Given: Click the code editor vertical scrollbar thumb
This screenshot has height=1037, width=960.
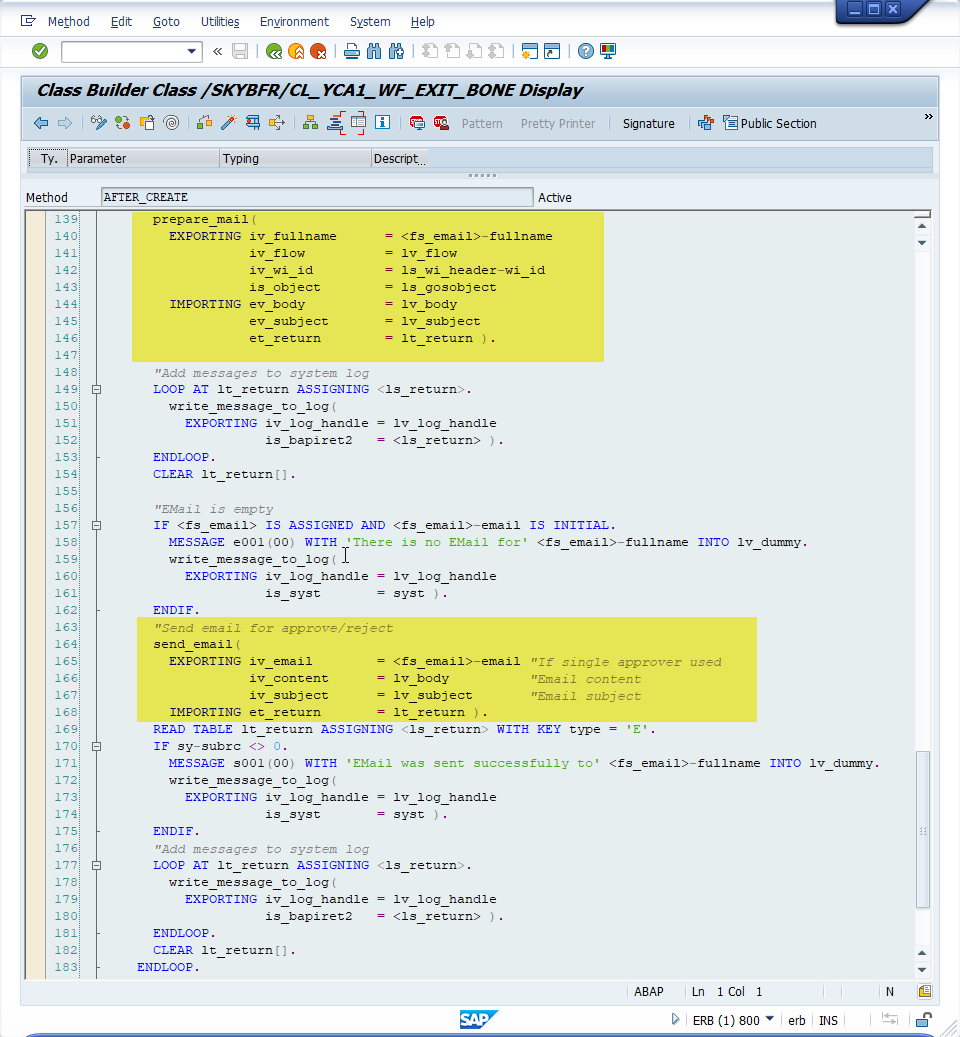Looking at the screenshot, I should (922, 829).
